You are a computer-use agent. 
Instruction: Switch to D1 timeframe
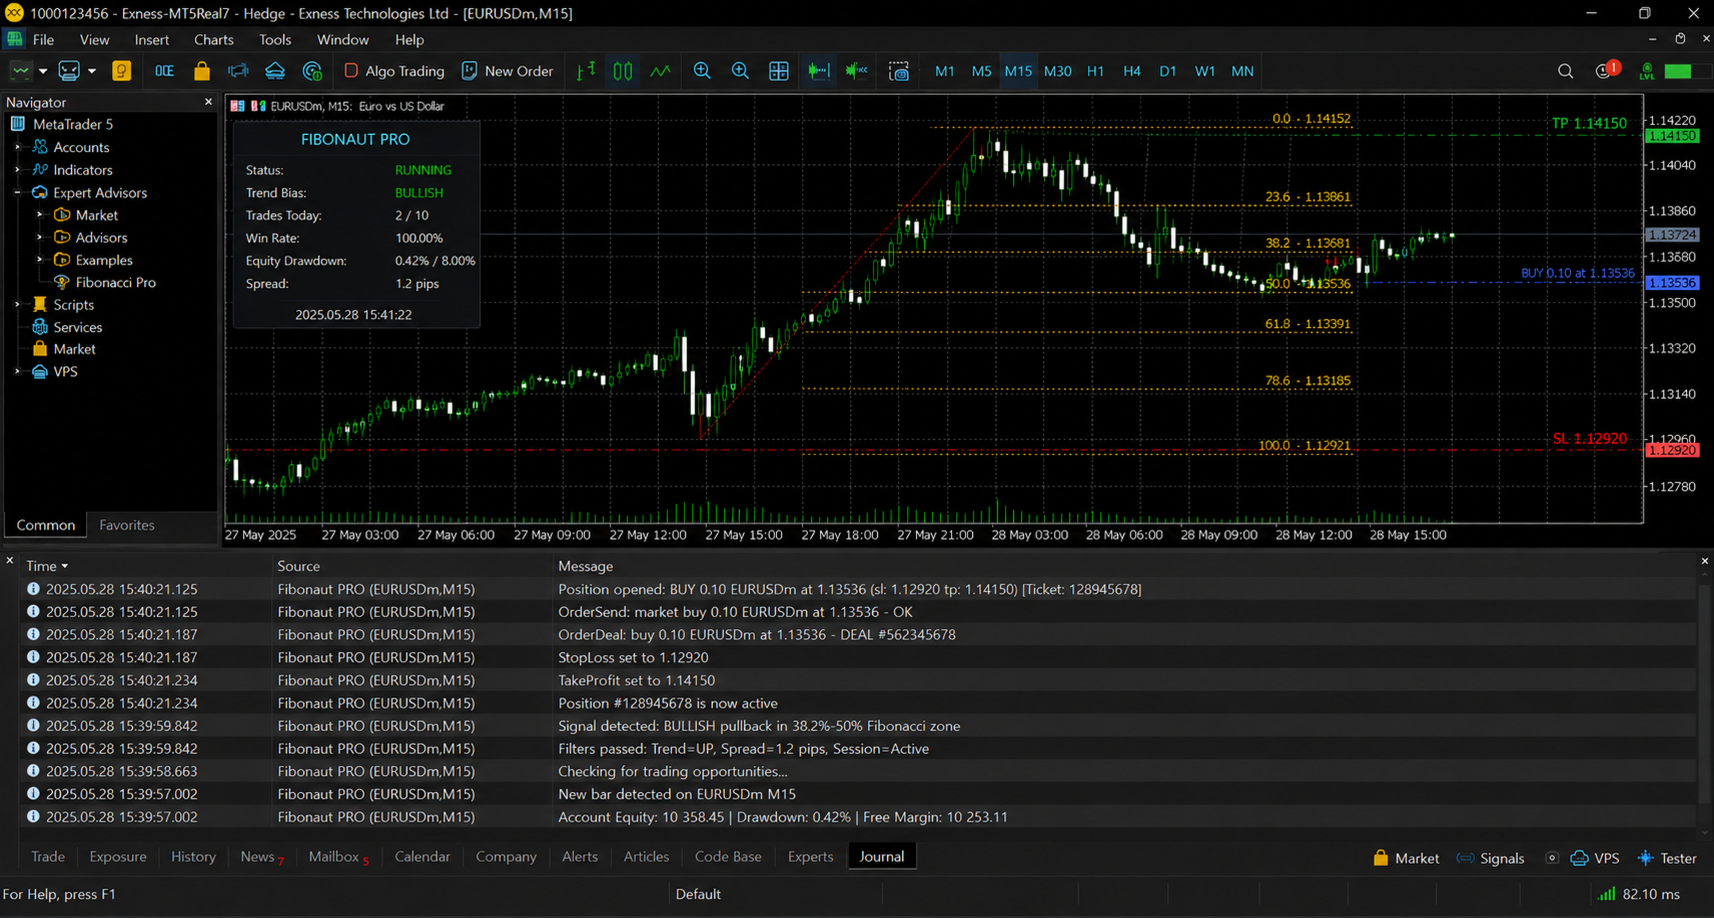coord(1167,71)
